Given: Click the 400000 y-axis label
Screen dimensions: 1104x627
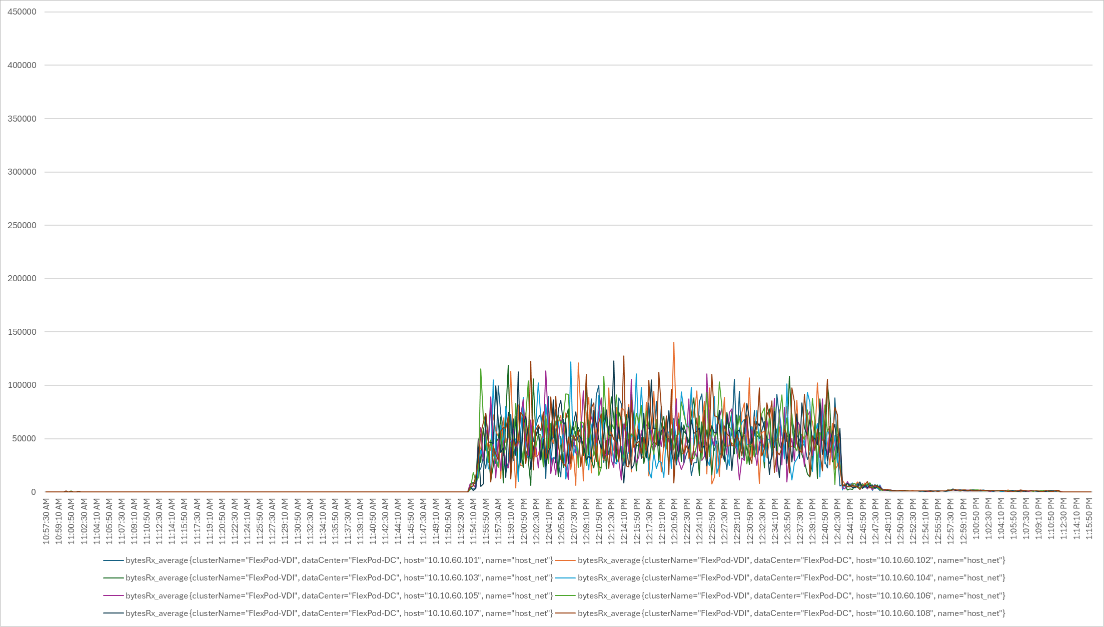Looking at the screenshot, I should pos(21,65).
